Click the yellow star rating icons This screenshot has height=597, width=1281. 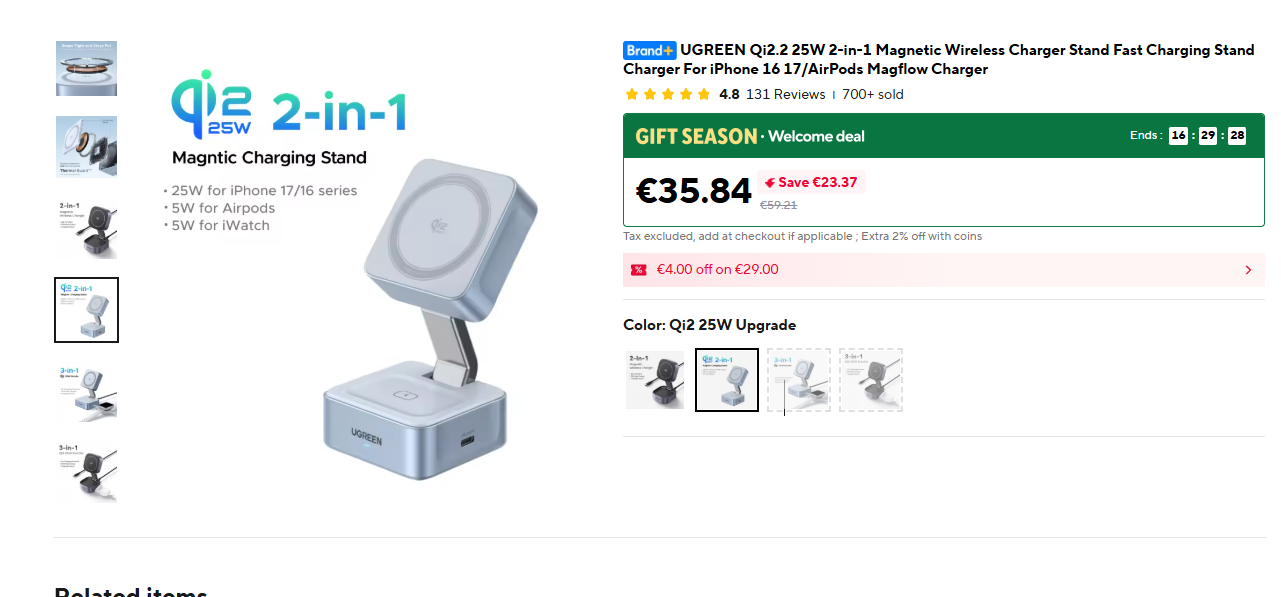point(667,95)
